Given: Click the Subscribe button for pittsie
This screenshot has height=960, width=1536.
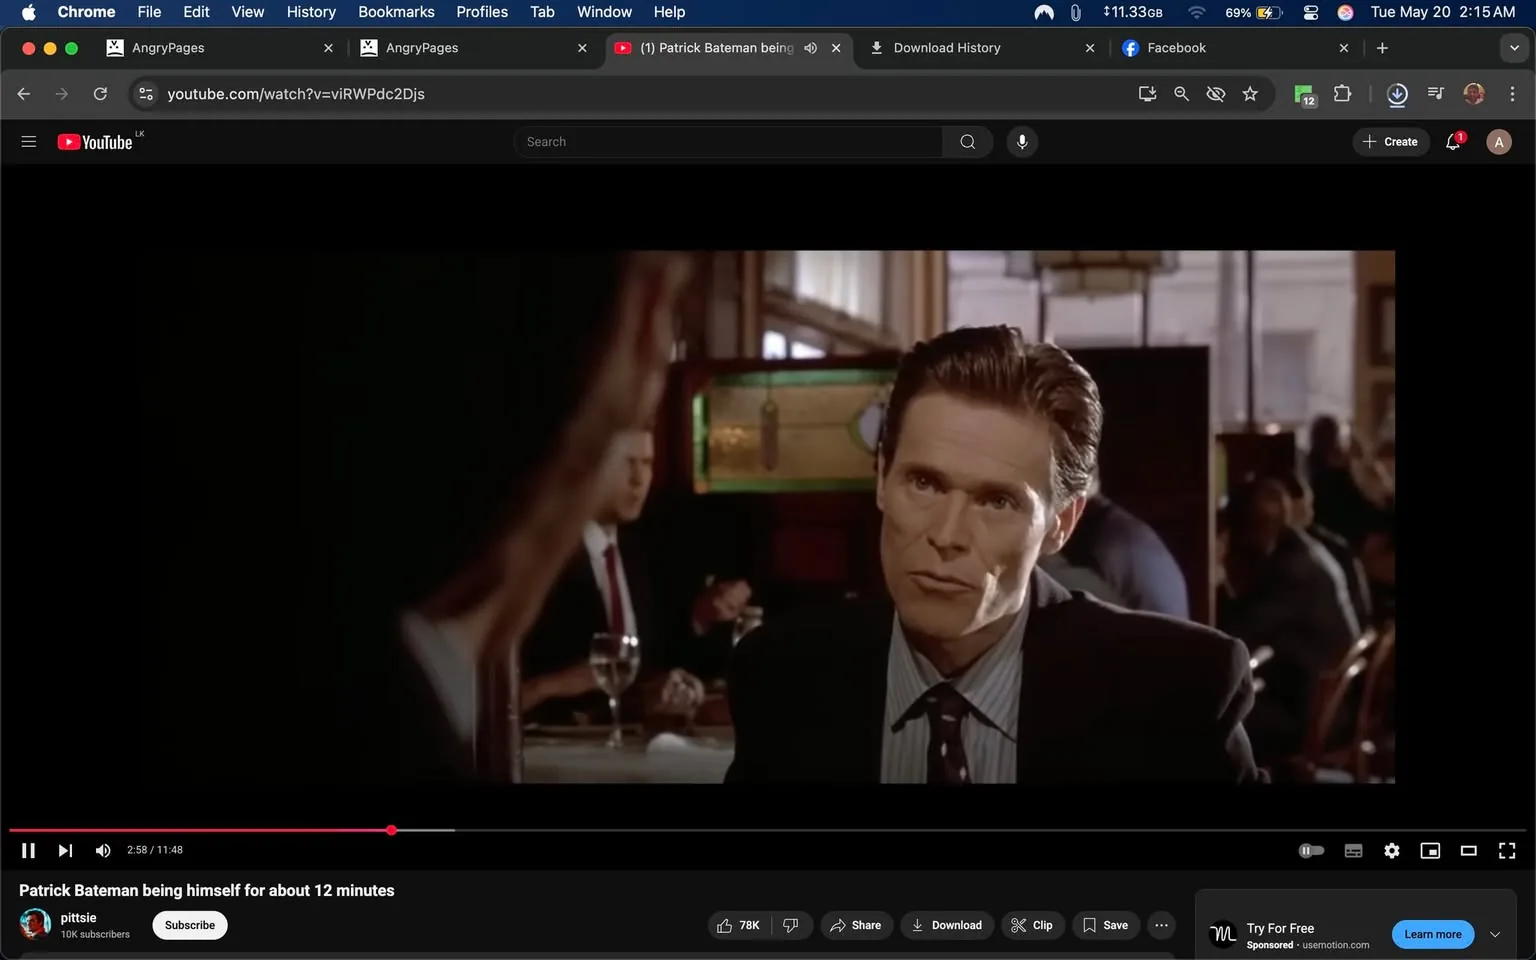Looking at the screenshot, I should click(189, 925).
